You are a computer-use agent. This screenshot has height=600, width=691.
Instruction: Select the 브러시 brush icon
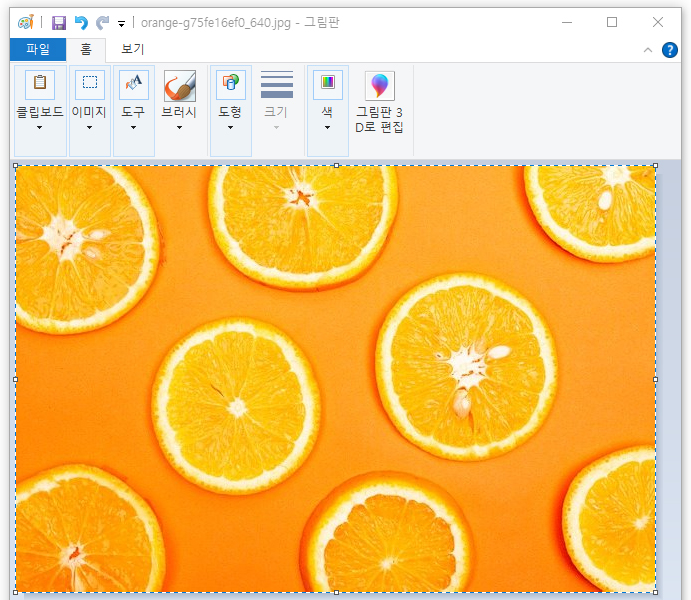(180, 85)
